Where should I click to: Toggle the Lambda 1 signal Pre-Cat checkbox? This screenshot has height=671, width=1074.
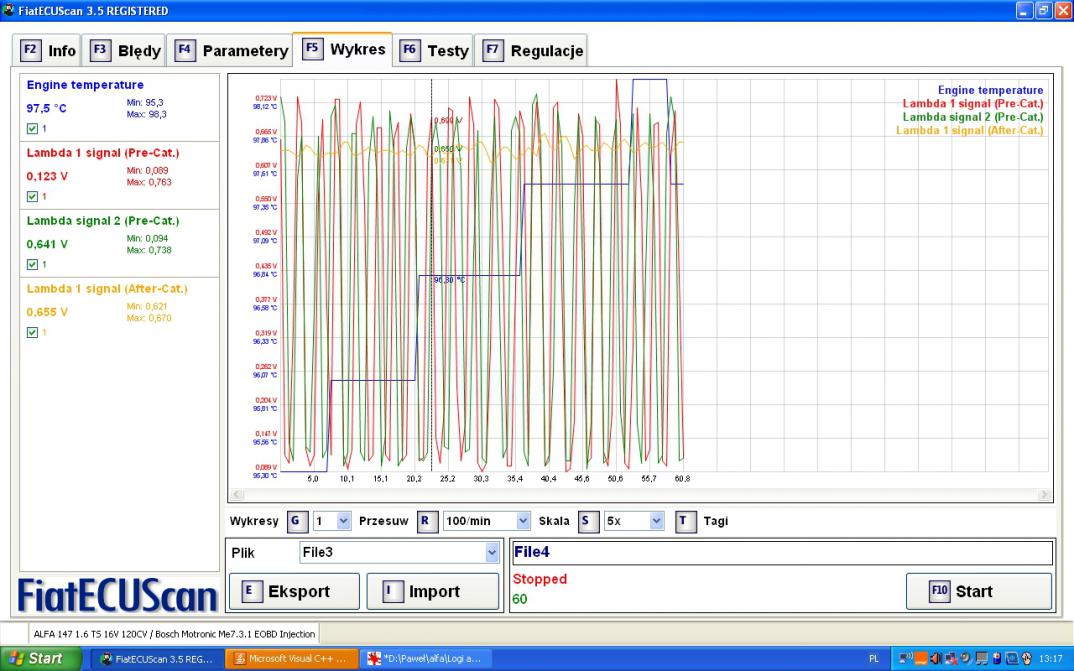(x=32, y=197)
